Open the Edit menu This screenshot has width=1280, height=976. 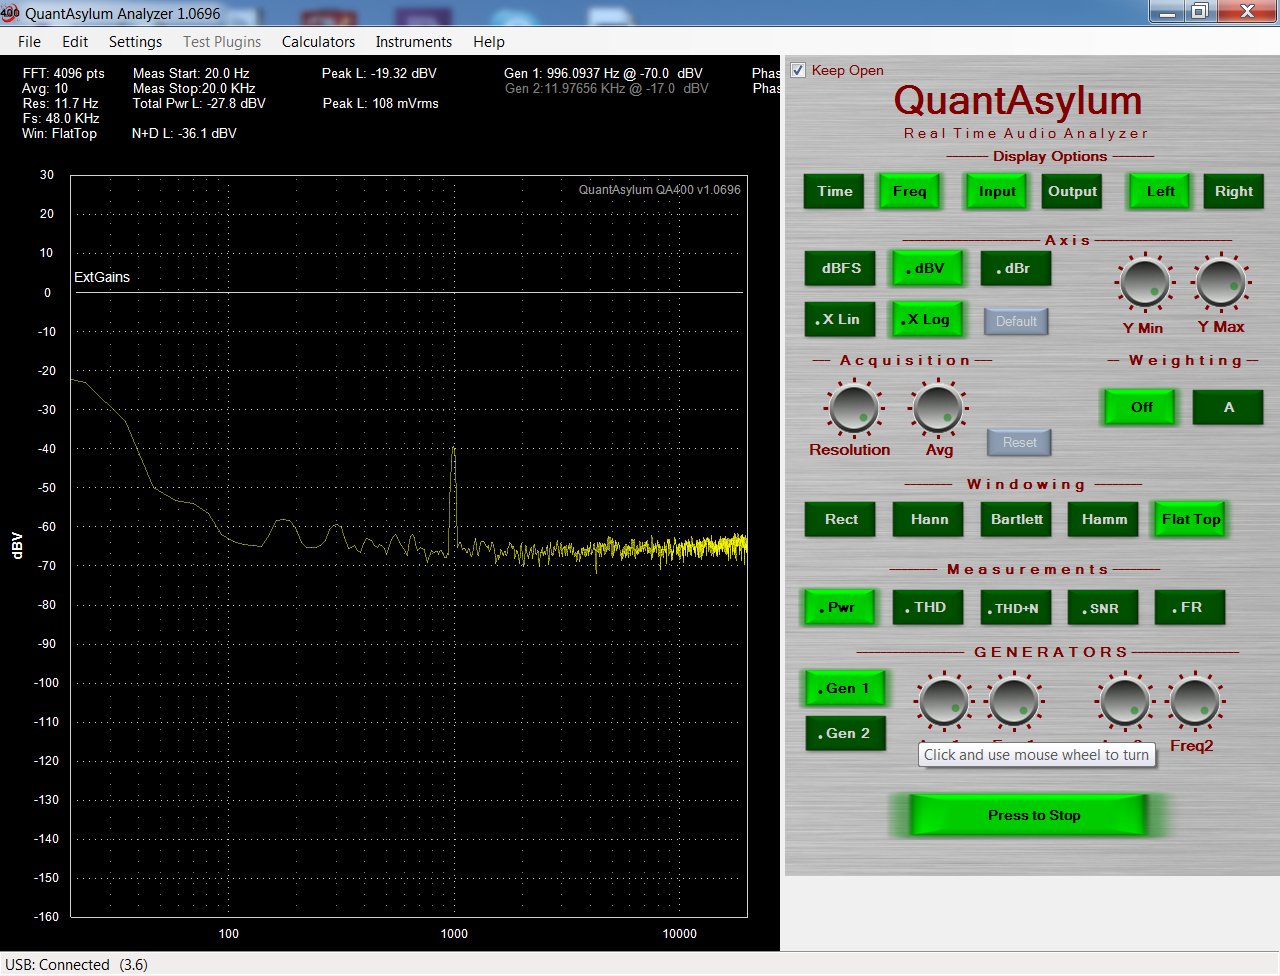(75, 41)
